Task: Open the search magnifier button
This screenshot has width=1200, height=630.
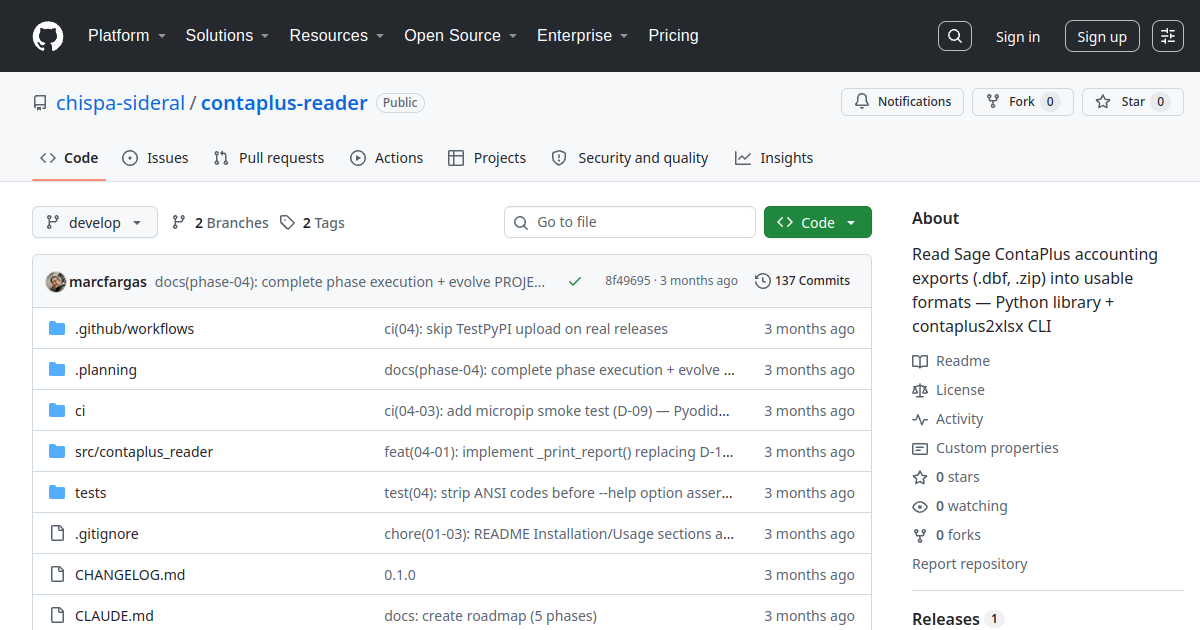Action: (955, 36)
